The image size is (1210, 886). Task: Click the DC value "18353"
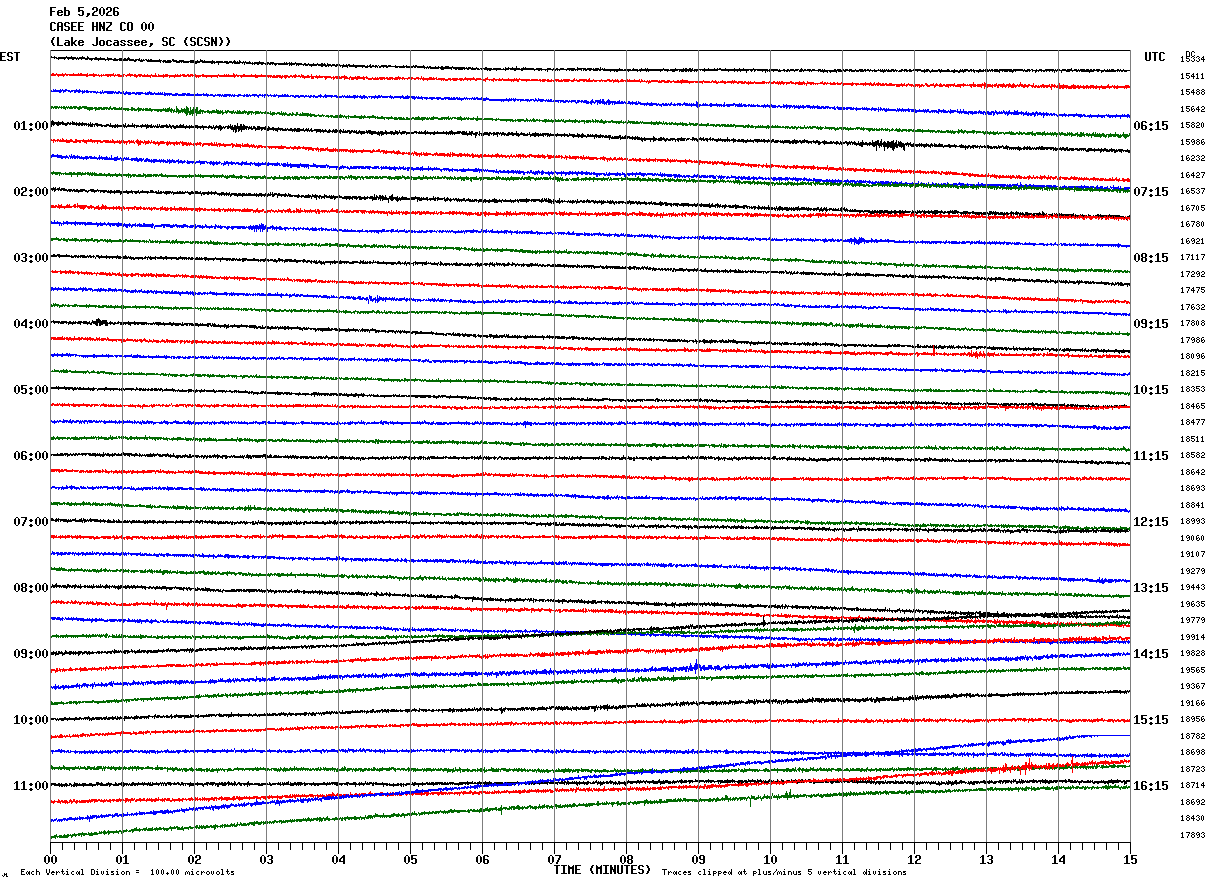pos(1192,390)
